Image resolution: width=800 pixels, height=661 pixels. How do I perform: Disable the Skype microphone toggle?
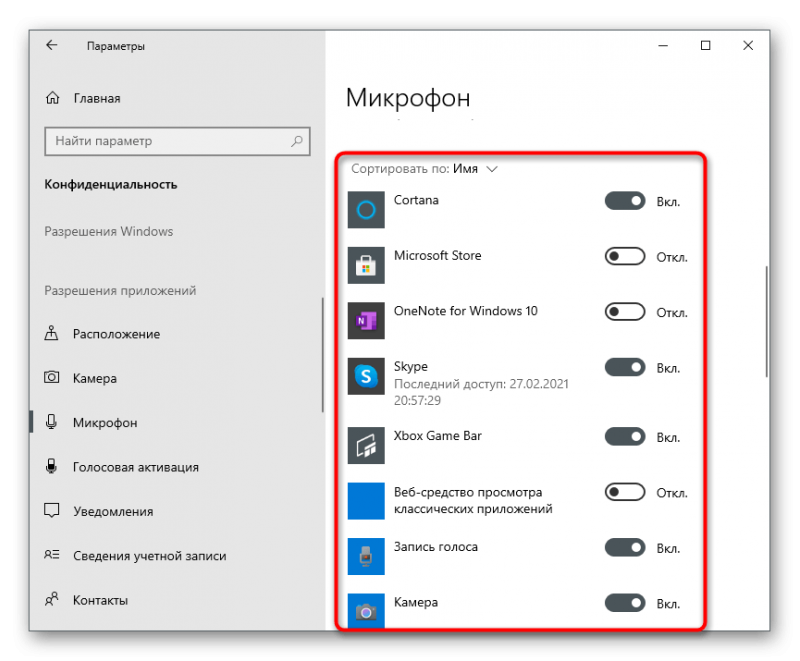[x=625, y=367]
